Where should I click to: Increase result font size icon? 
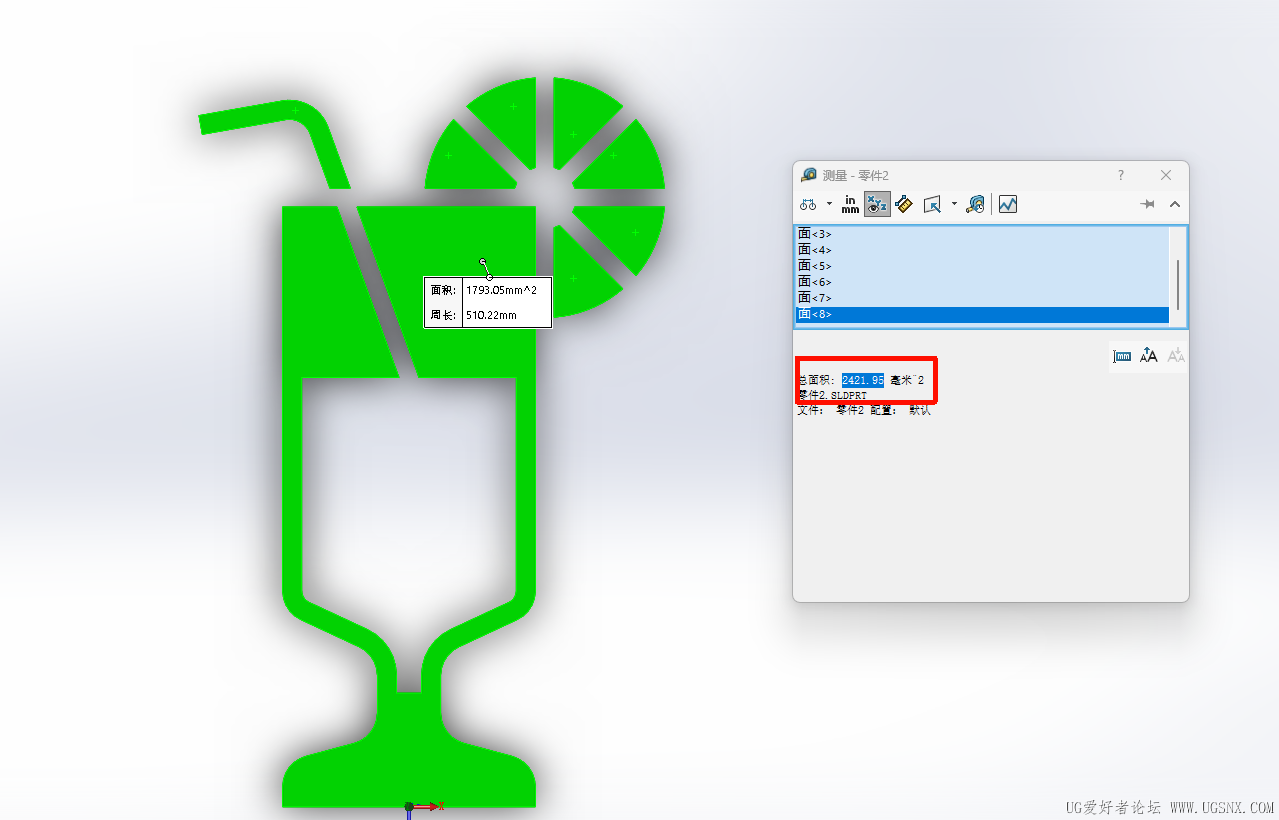point(1149,356)
